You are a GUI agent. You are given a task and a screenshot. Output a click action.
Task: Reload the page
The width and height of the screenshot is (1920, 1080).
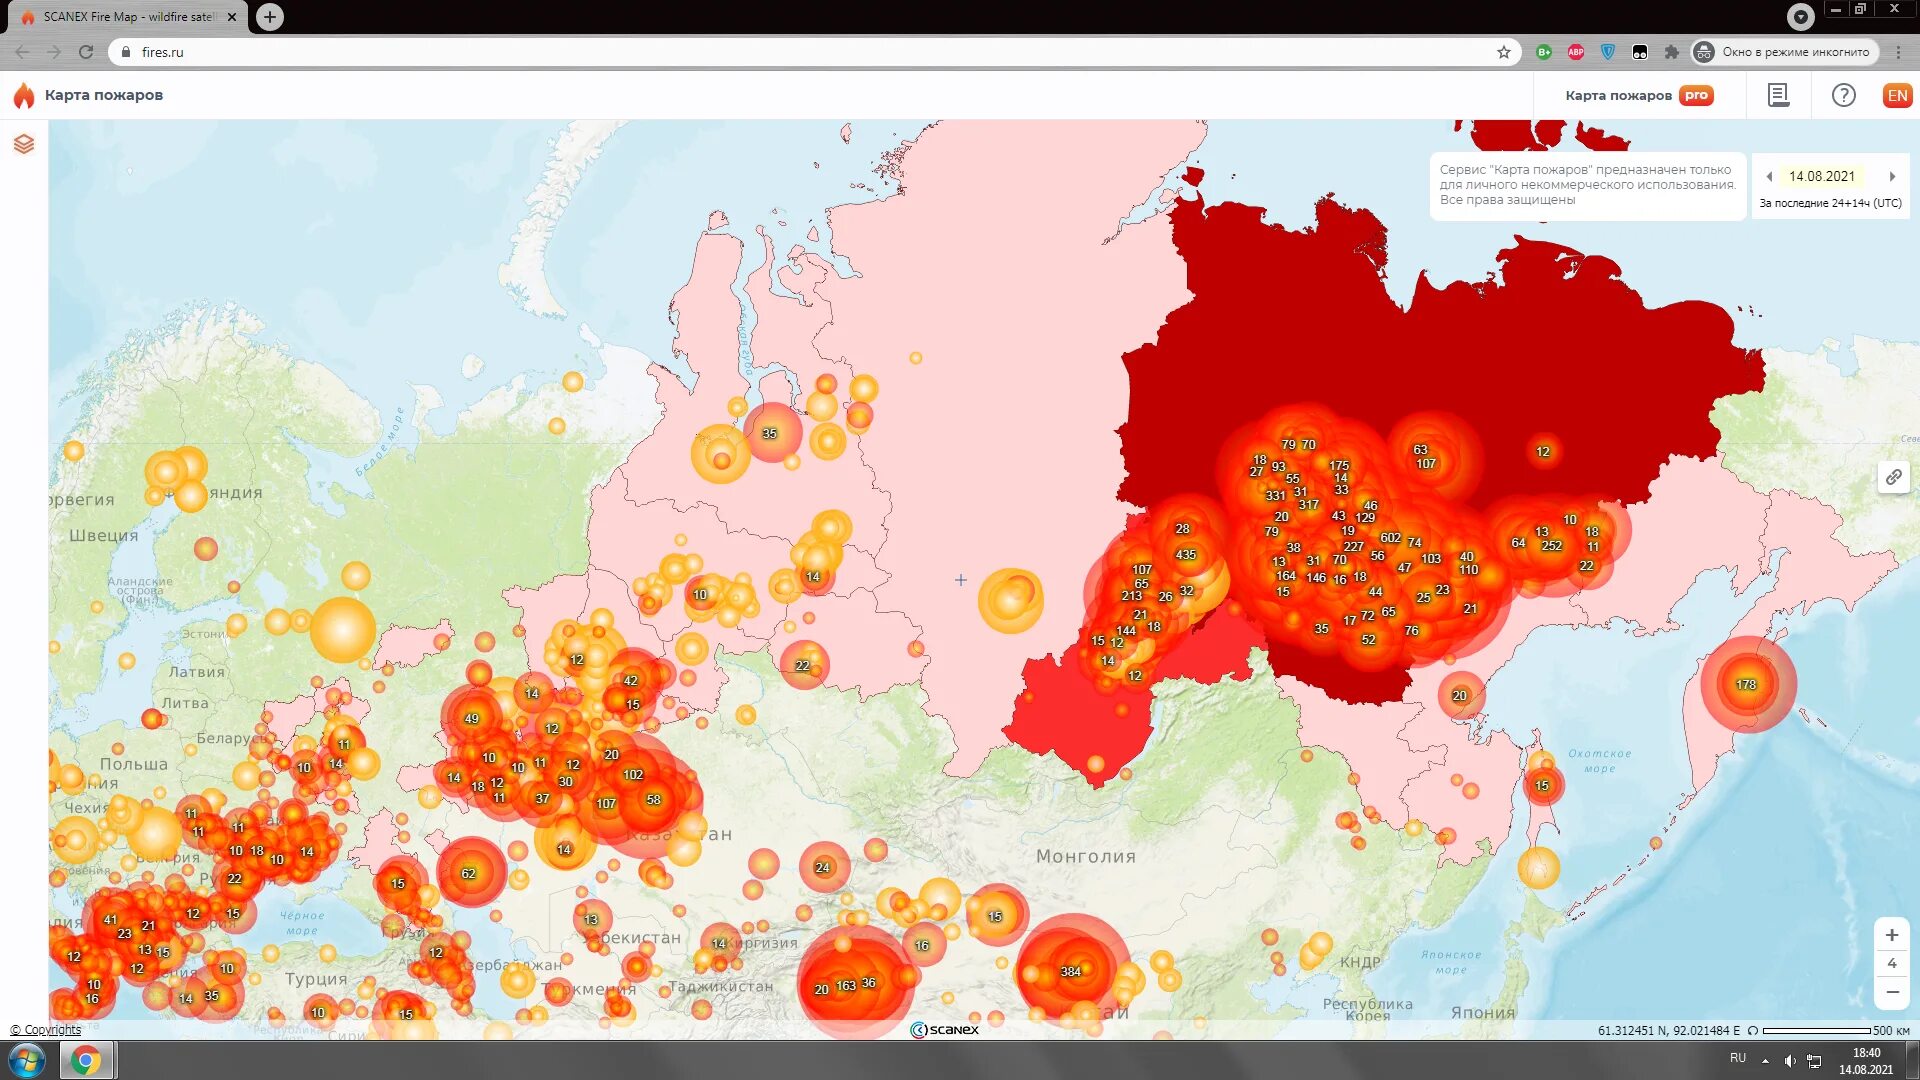[86, 52]
